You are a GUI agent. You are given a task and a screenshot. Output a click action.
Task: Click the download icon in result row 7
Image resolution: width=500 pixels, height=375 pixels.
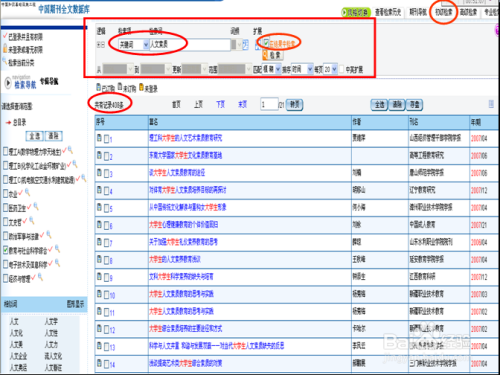point(99,242)
